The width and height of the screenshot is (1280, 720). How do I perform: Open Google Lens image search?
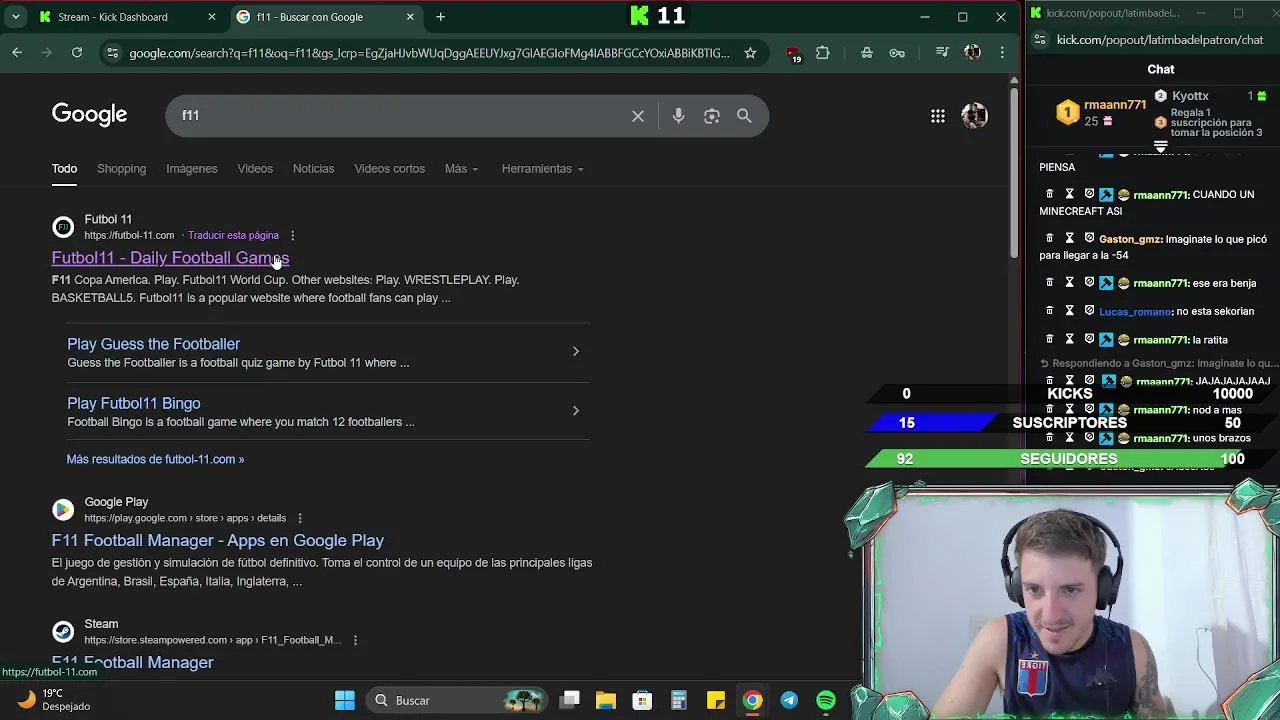(711, 116)
